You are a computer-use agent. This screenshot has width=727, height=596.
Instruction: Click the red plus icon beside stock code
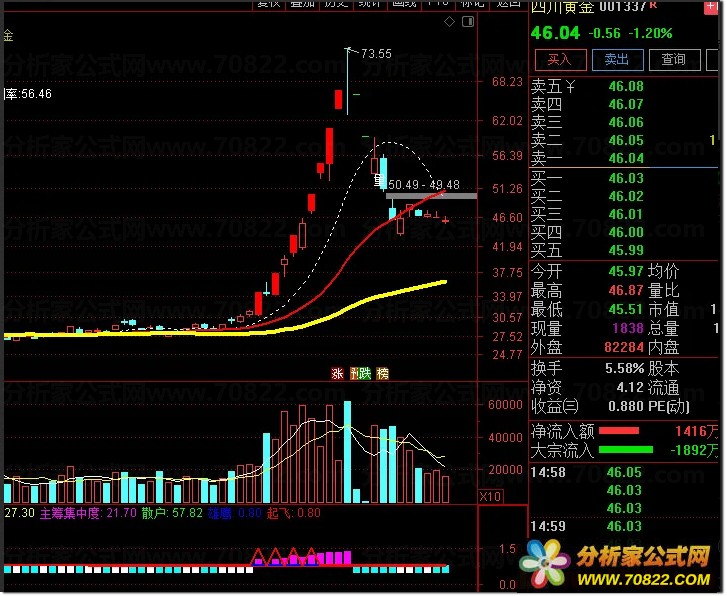pos(711,7)
